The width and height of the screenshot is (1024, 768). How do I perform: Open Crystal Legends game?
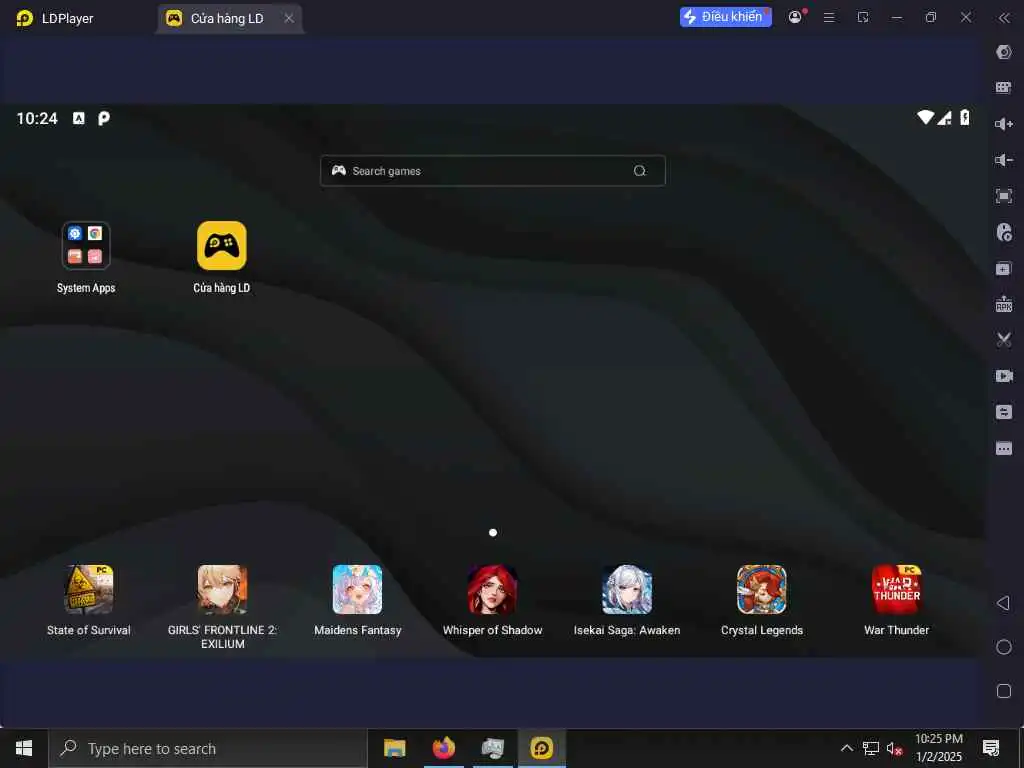[761, 590]
